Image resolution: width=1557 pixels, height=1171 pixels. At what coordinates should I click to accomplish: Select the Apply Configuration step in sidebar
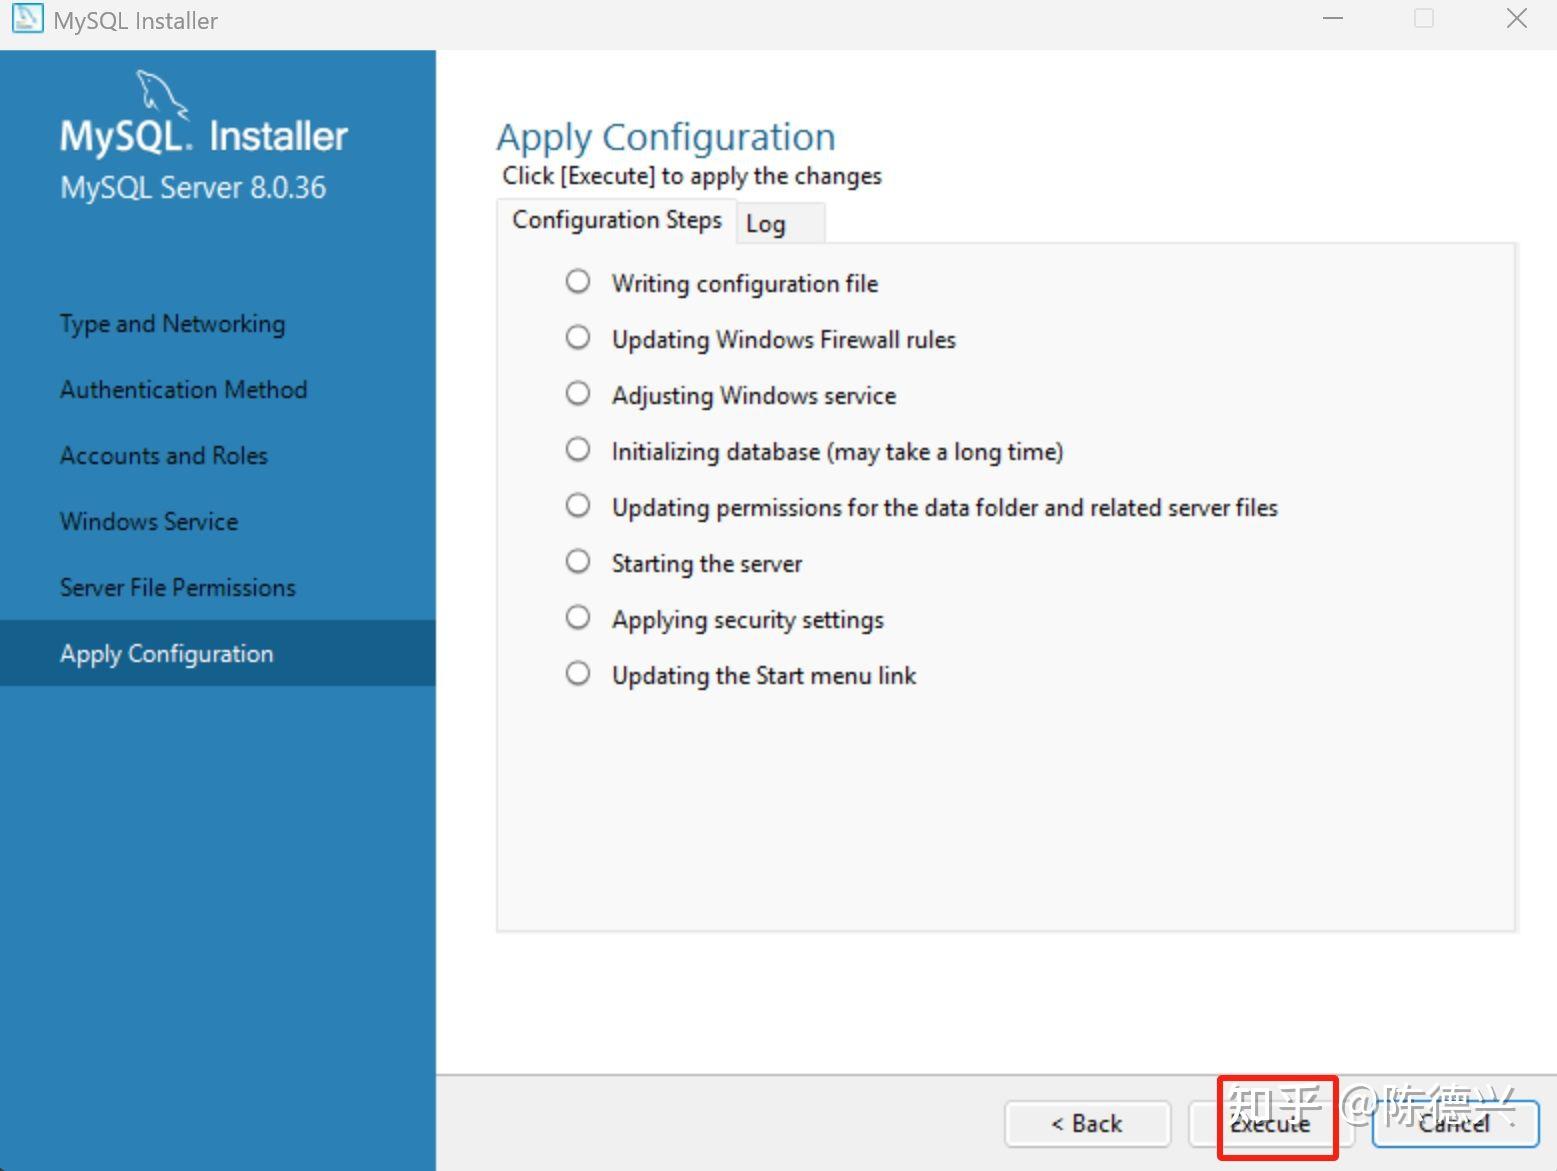point(166,653)
